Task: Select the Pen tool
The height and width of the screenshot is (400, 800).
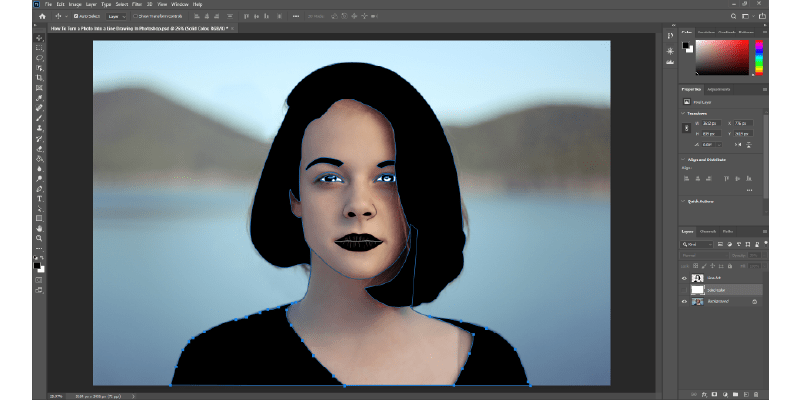Action: point(39,188)
